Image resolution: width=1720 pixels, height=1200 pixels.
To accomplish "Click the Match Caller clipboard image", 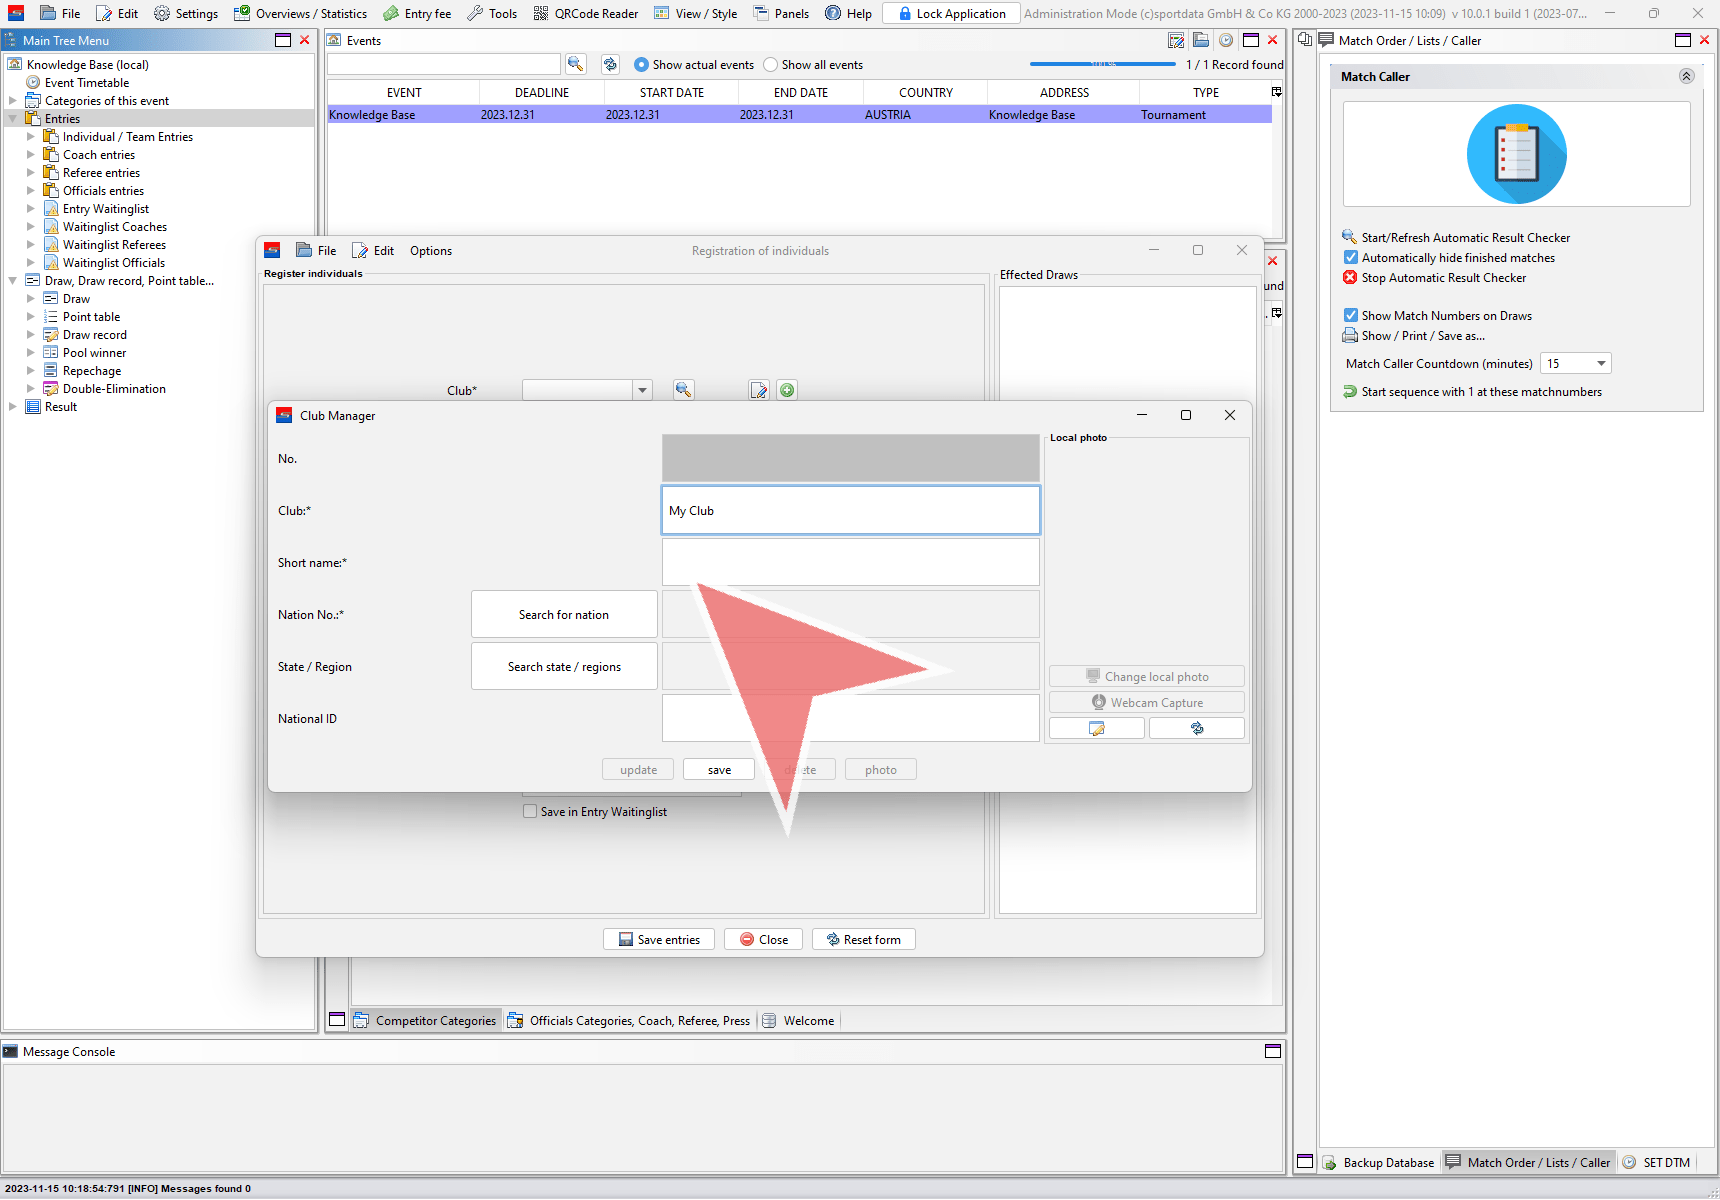I will coord(1516,154).
